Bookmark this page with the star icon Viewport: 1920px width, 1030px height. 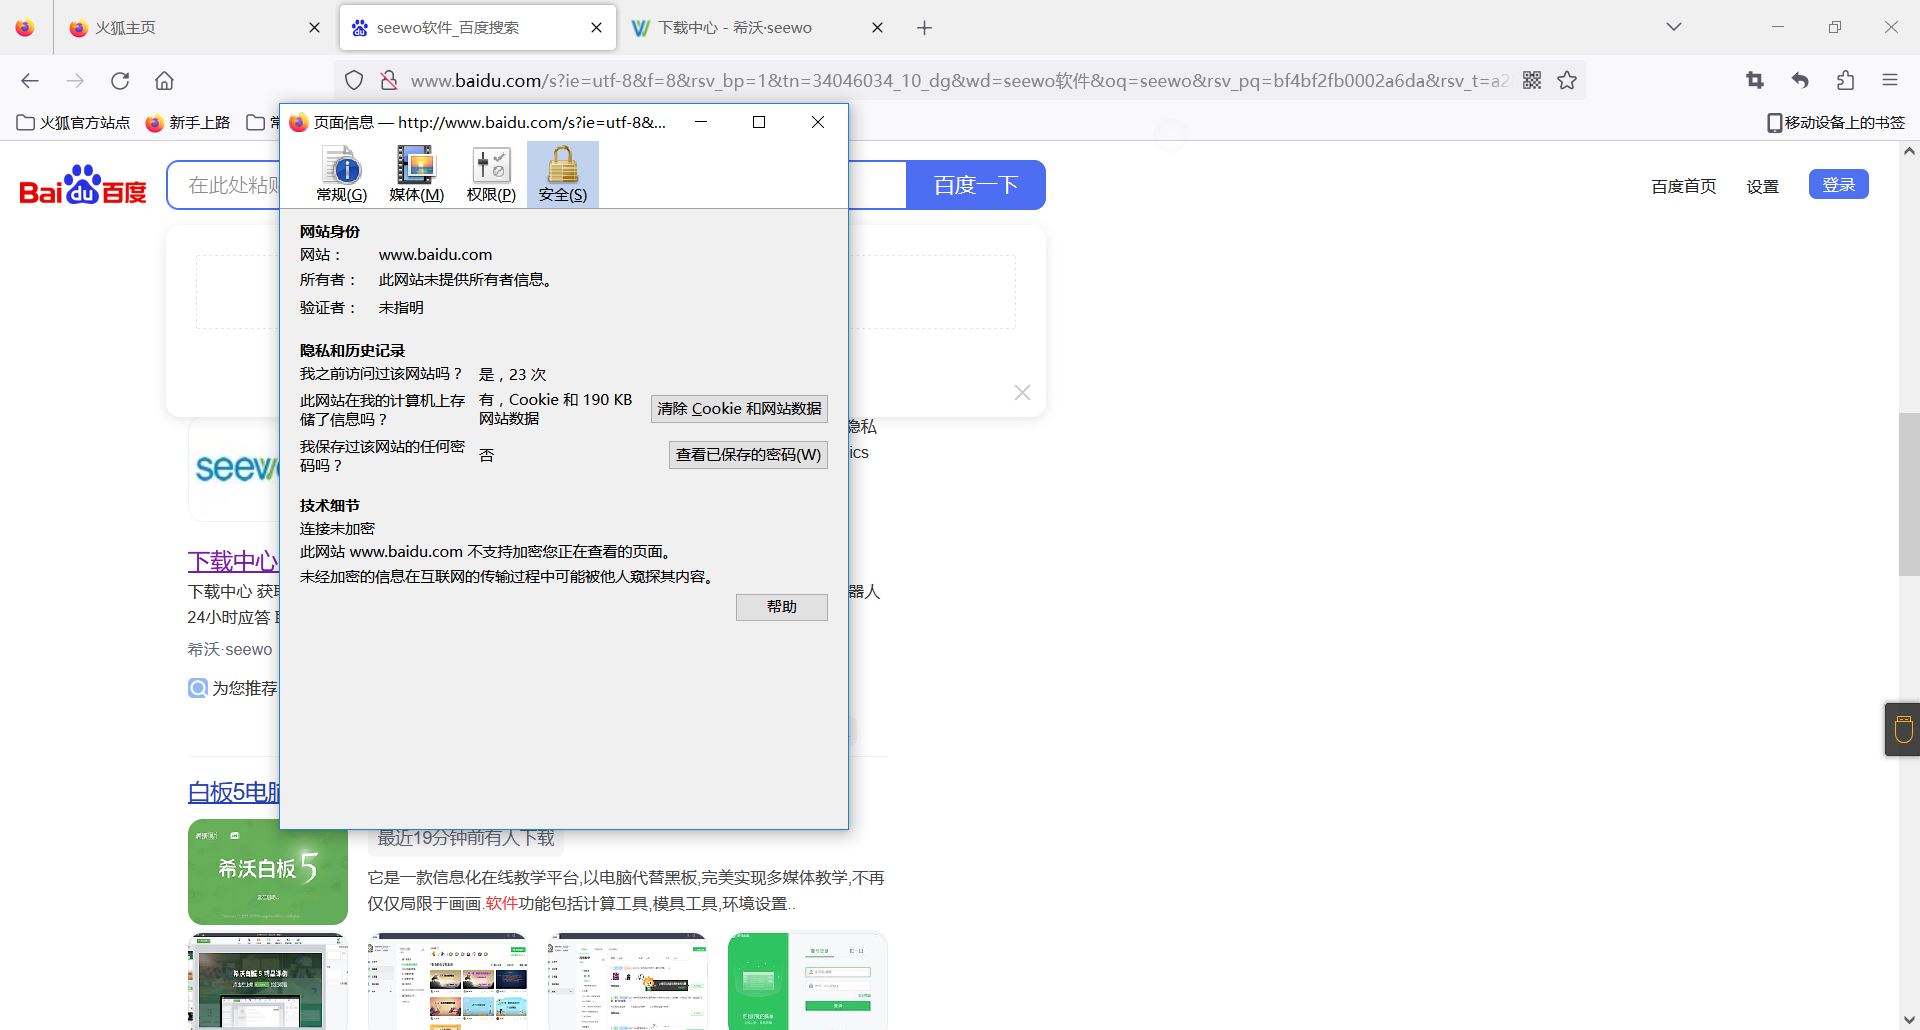(x=1567, y=81)
